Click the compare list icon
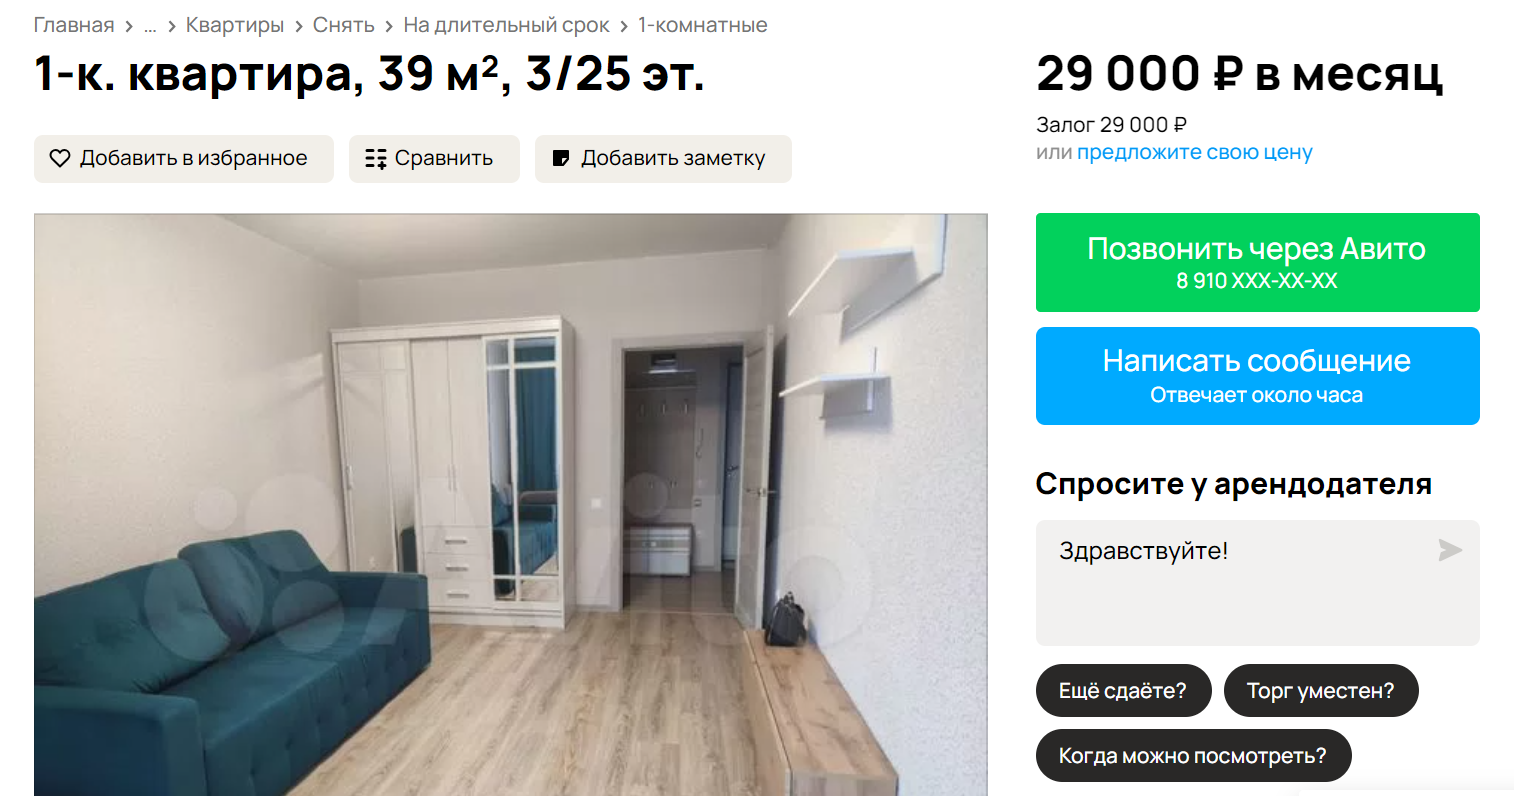The height and width of the screenshot is (796, 1514). 376,158
